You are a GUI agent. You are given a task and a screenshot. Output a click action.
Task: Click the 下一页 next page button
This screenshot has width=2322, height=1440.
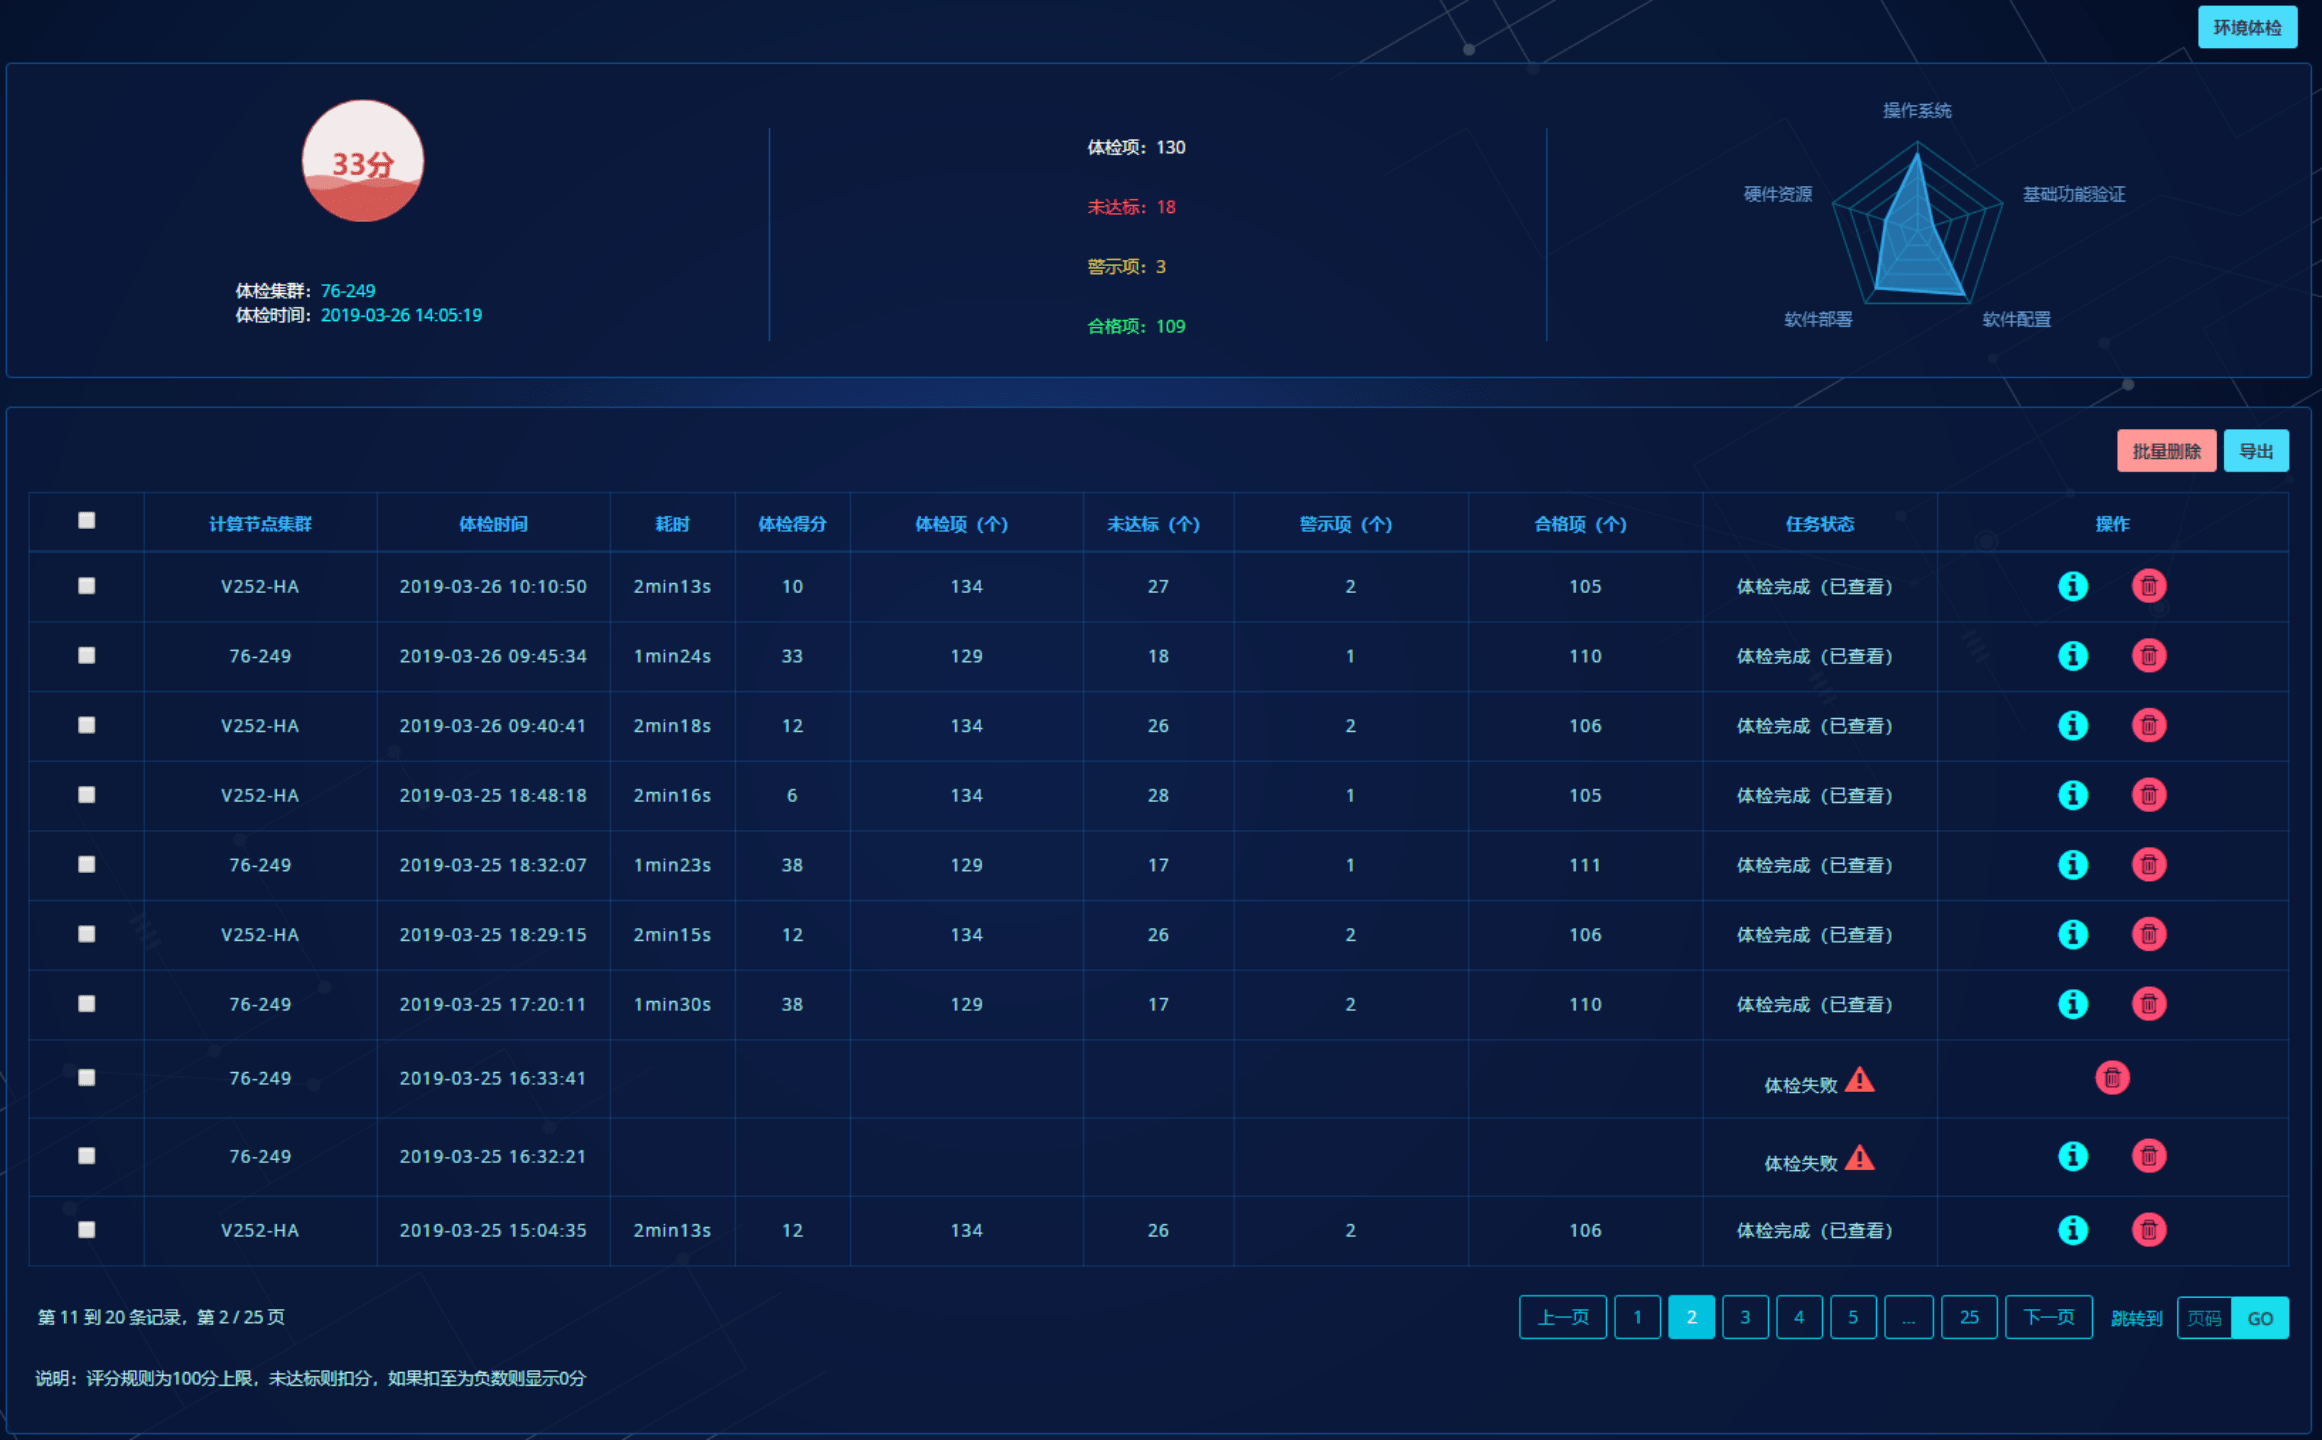[x=2048, y=1317]
